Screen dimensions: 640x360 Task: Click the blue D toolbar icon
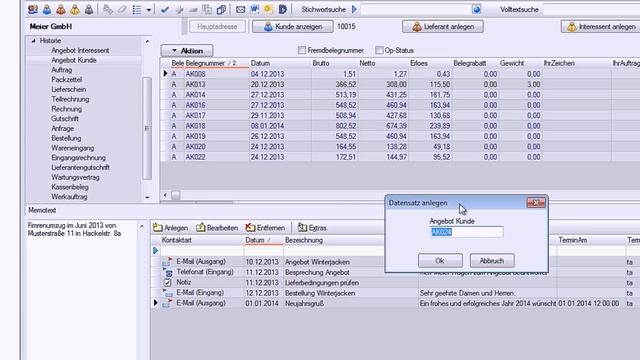pyautogui.click(x=282, y=9)
